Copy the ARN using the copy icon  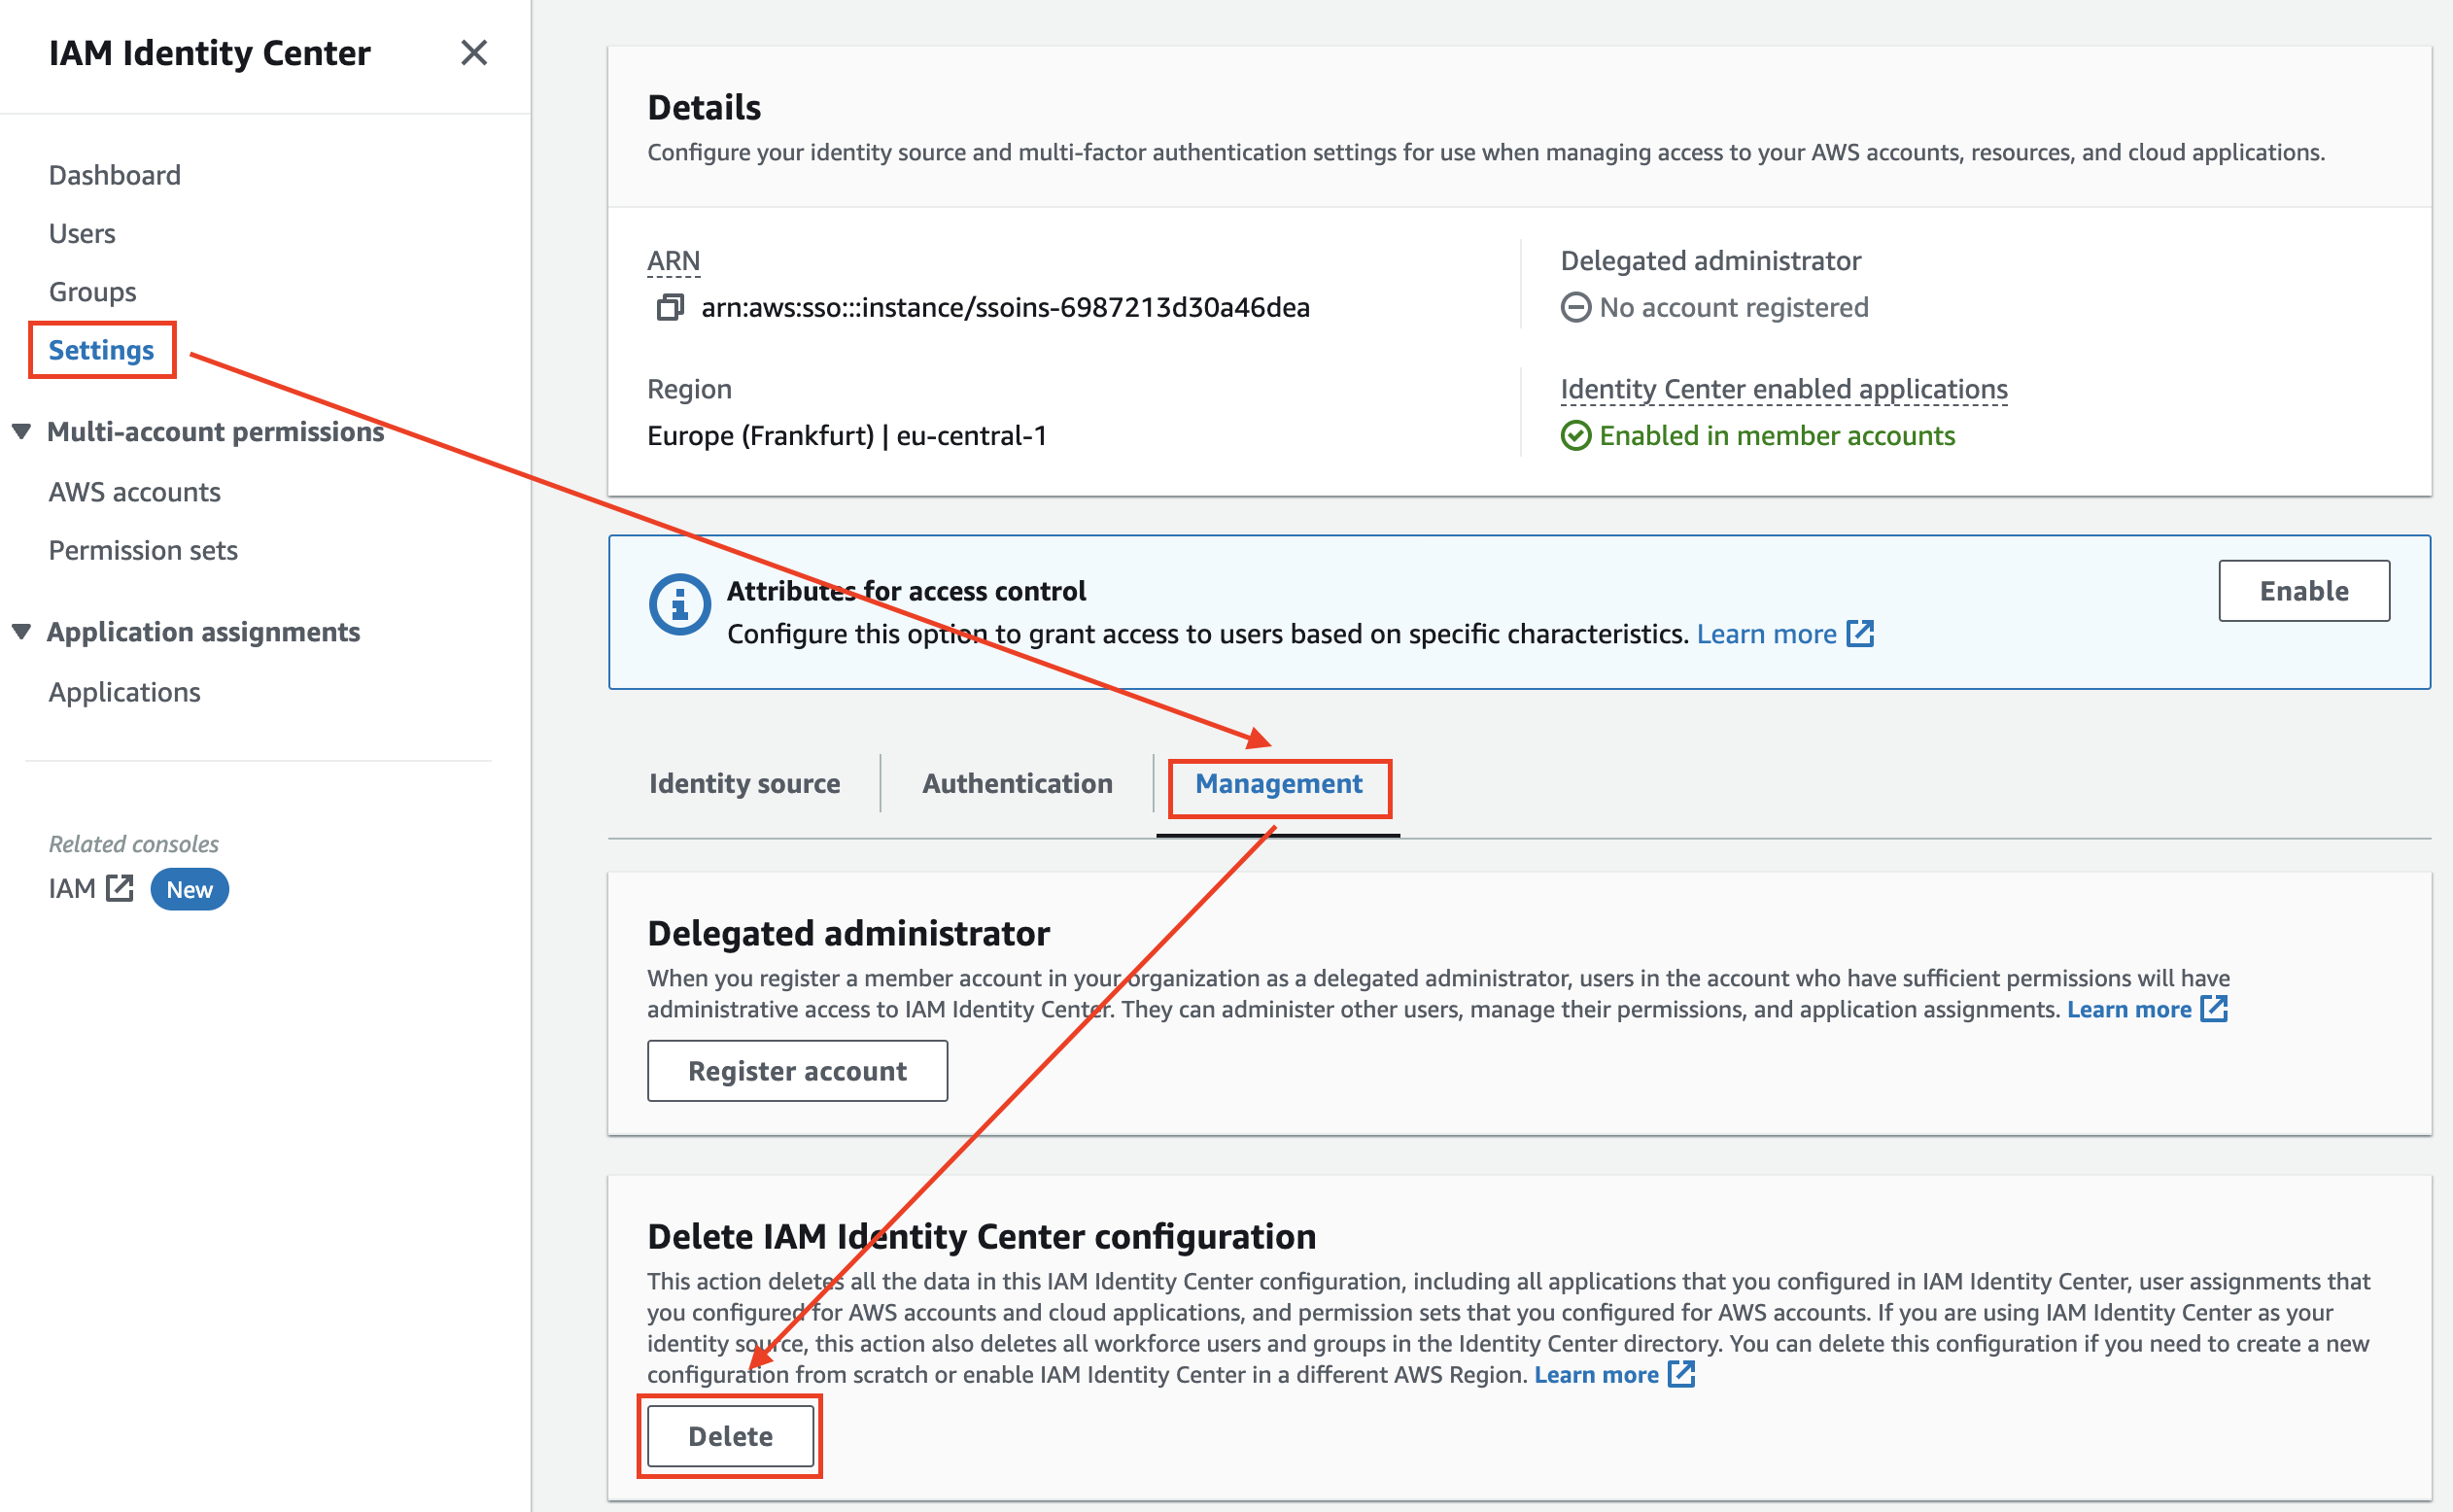click(670, 307)
